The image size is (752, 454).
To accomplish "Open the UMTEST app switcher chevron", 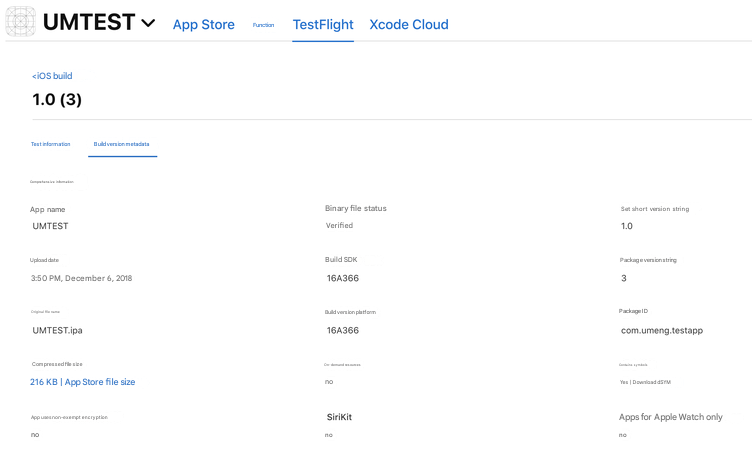I will click(x=148, y=23).
